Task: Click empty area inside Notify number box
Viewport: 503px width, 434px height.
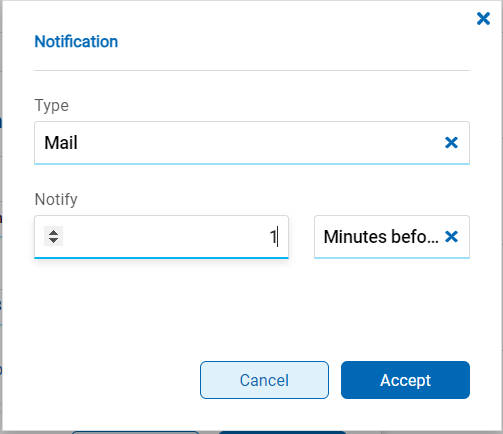Action: (167, 237)
